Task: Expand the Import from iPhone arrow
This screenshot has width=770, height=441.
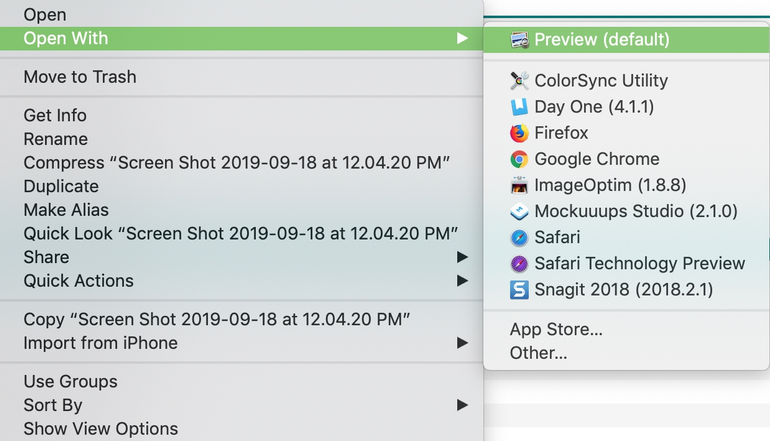Action: click(x=461, y=343)
